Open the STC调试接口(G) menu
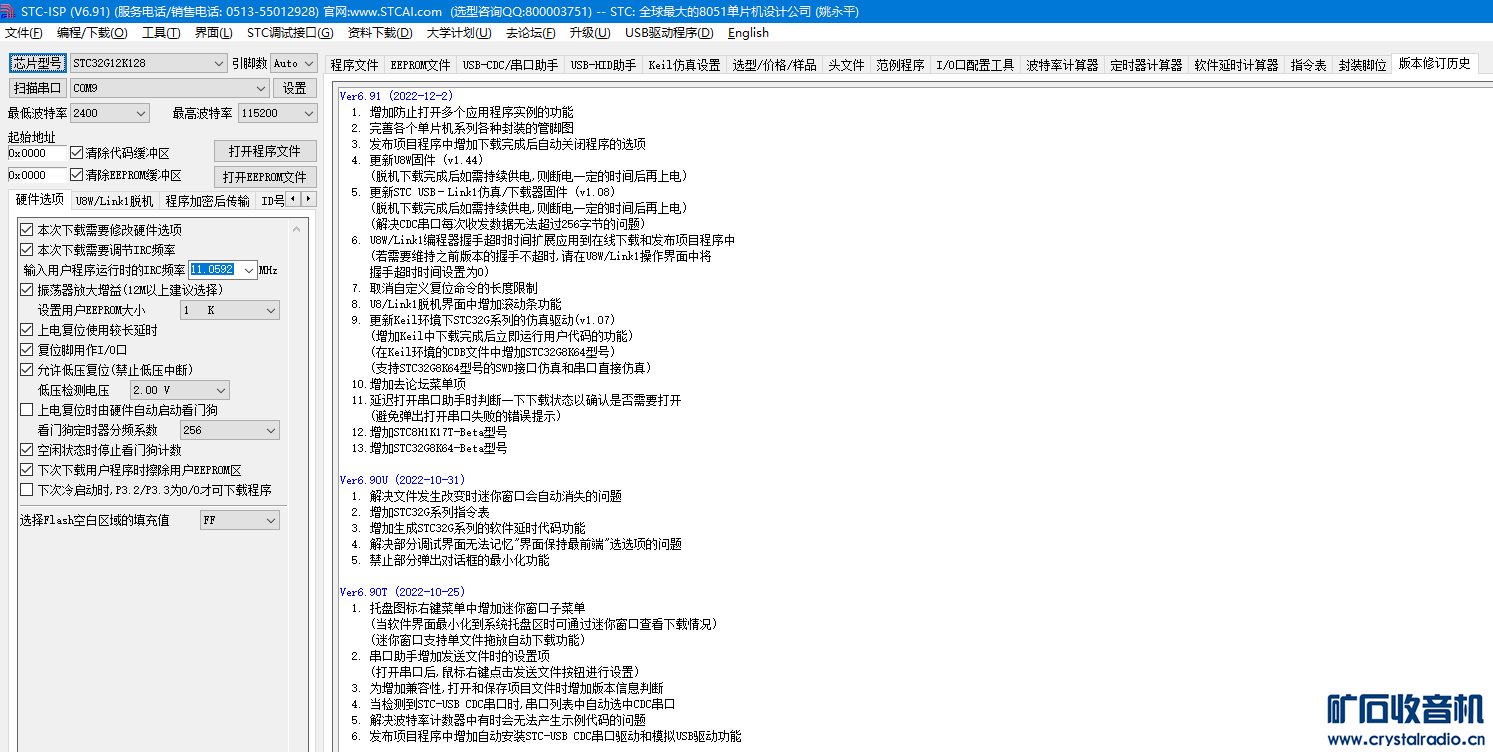 [290, 33]
